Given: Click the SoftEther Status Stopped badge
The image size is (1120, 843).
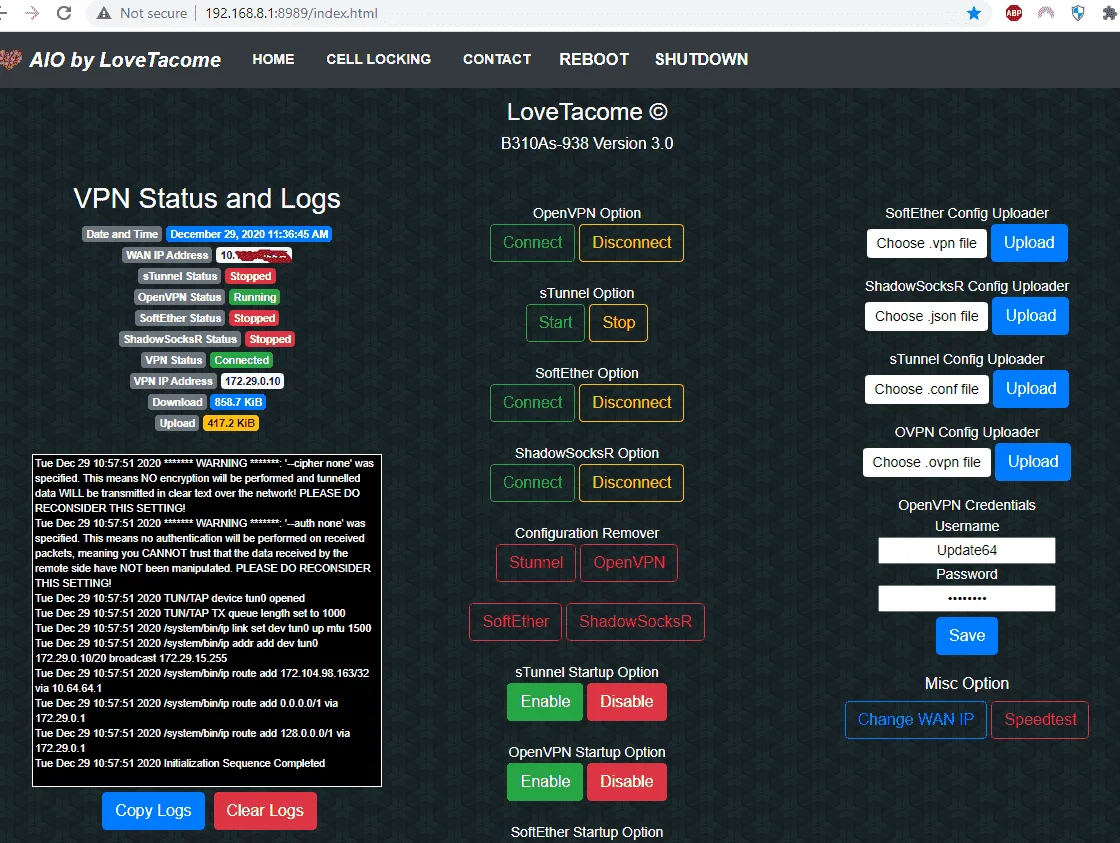Looking at the screenshot, I should coord(254,319).
